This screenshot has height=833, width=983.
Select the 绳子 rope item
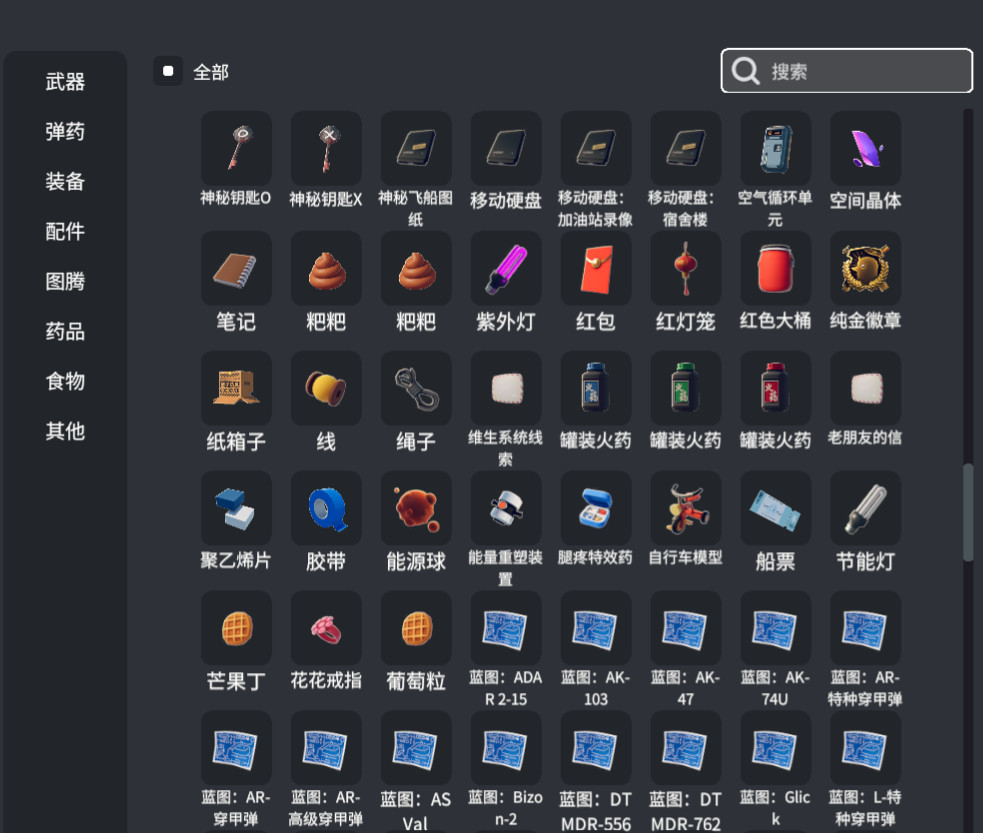(x=415, y=387)
